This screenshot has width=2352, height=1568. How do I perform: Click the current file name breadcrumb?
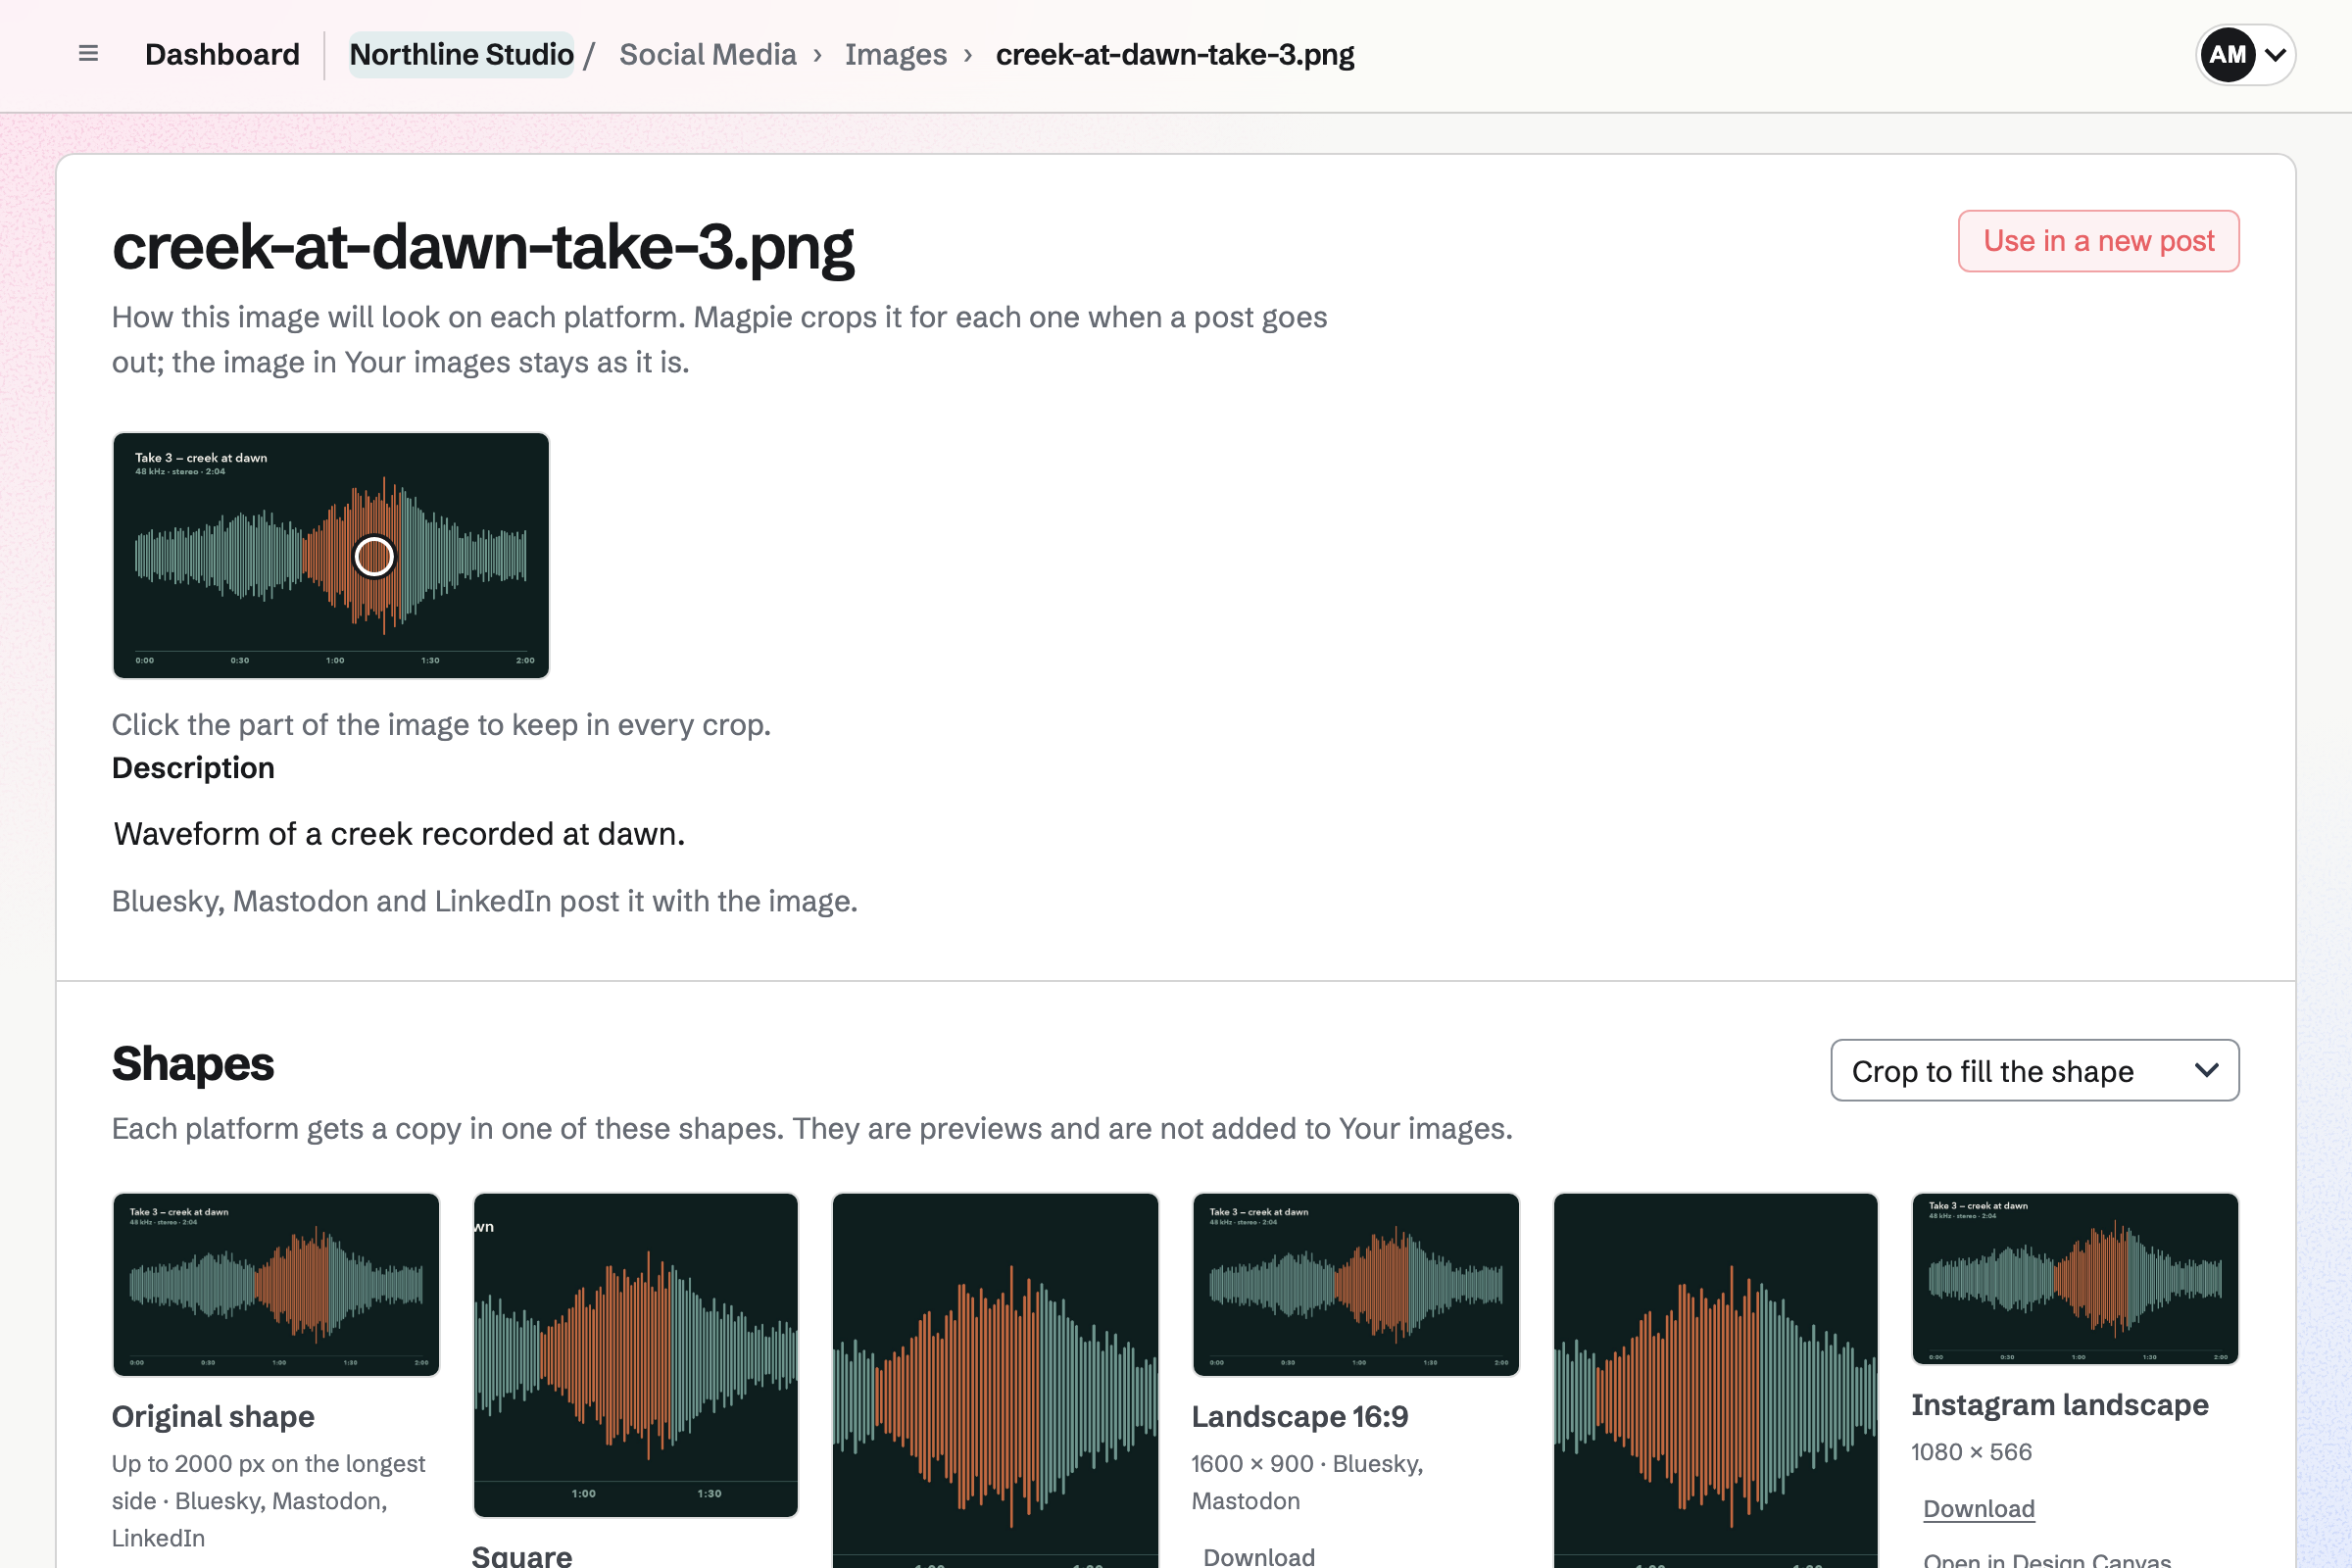[x=1175, y=54]
